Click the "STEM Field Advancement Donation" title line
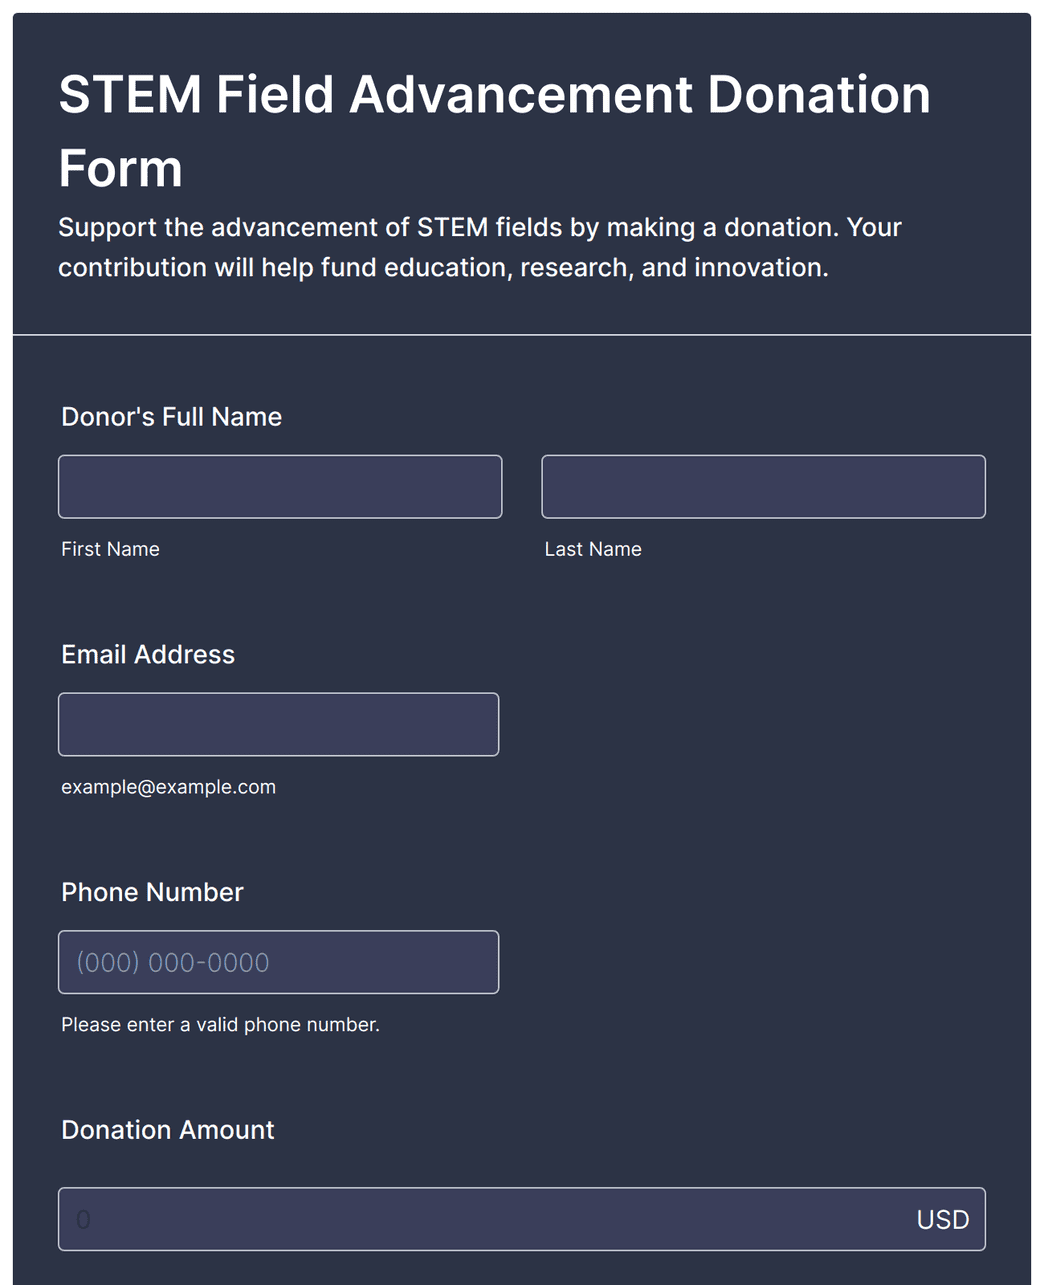 (494, 94)
